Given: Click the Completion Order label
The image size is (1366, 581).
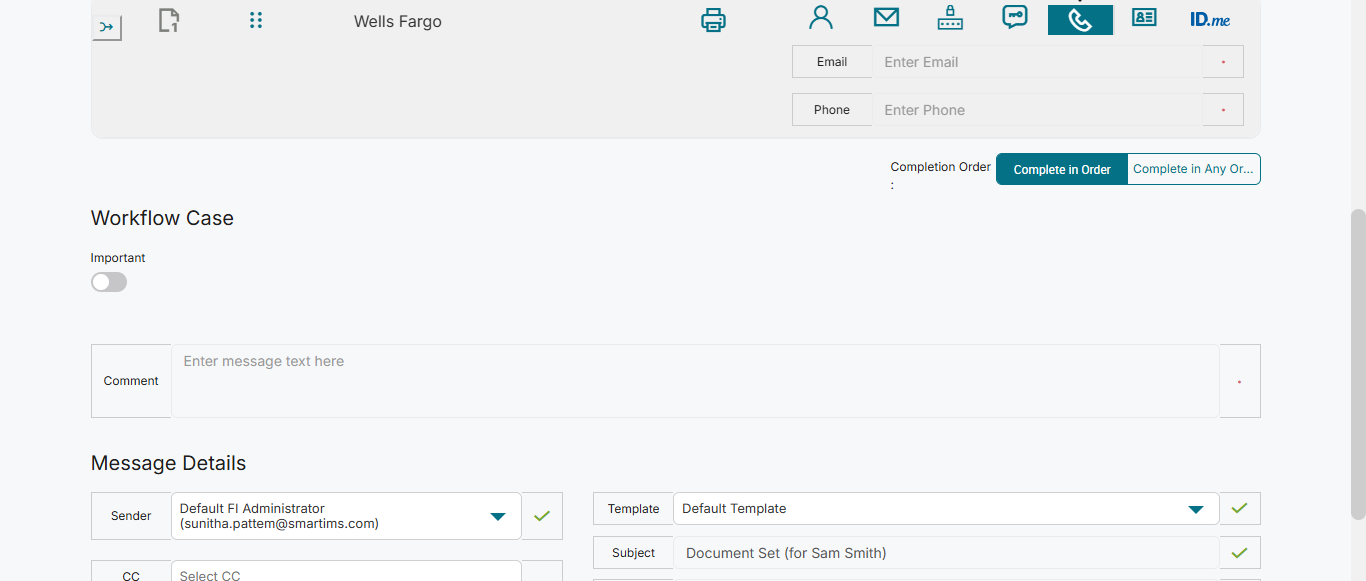Looking at the screenshot, I should pyautogui.click(x=941, y=175).
